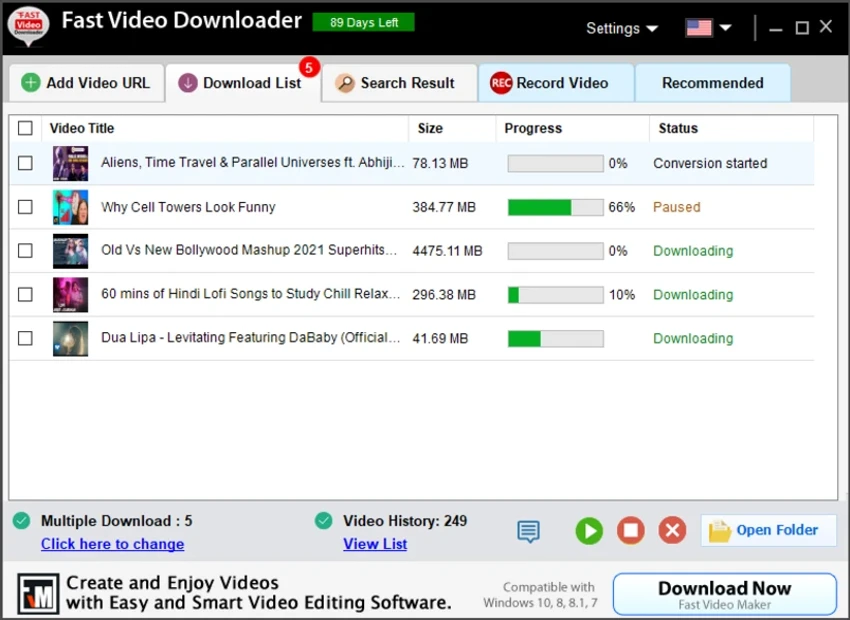Click the '384.77 MB' size value
850x620 pixels.
444,207
